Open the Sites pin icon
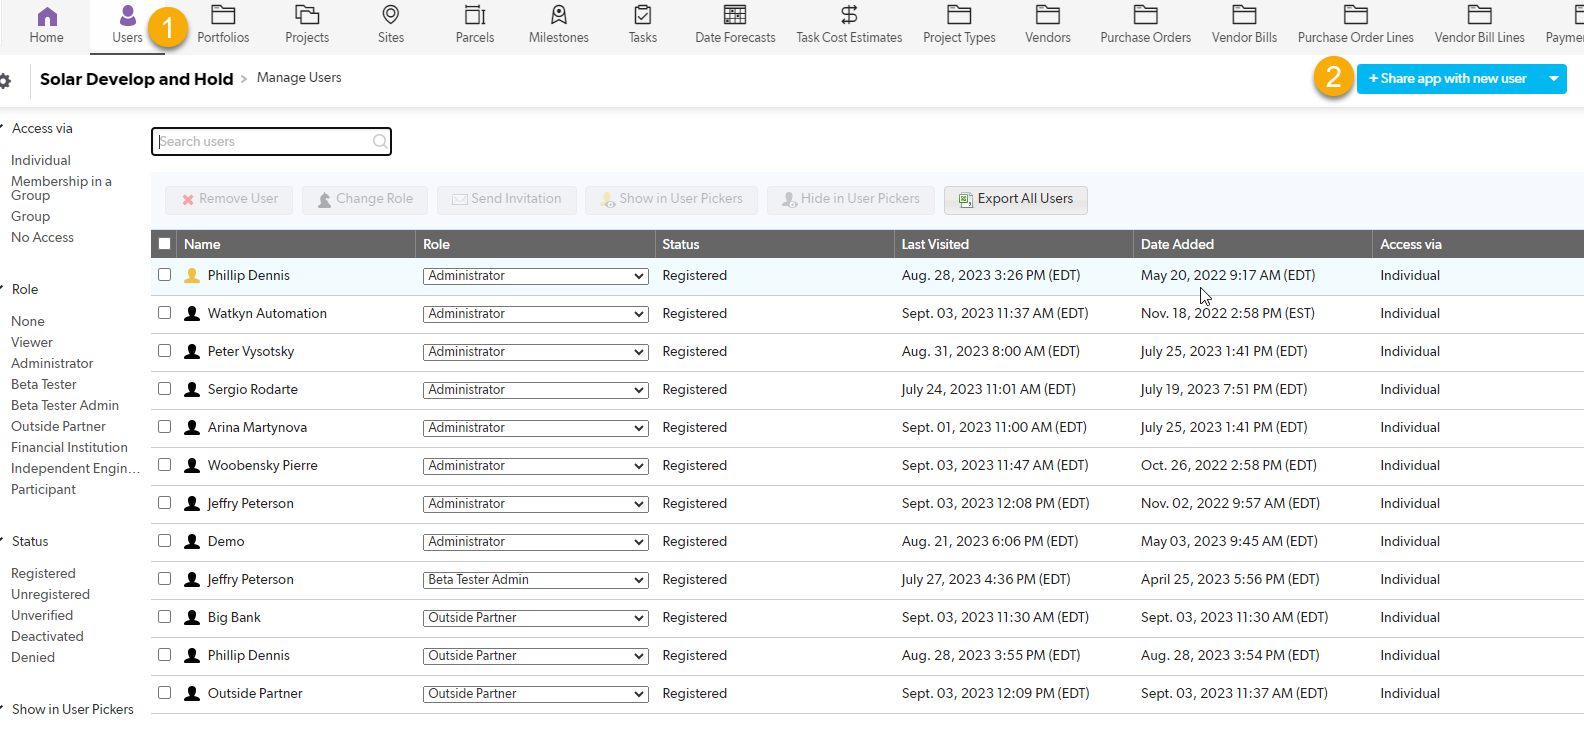The height and width of the screenshot is (732, 1584). [x=391, y=15]
